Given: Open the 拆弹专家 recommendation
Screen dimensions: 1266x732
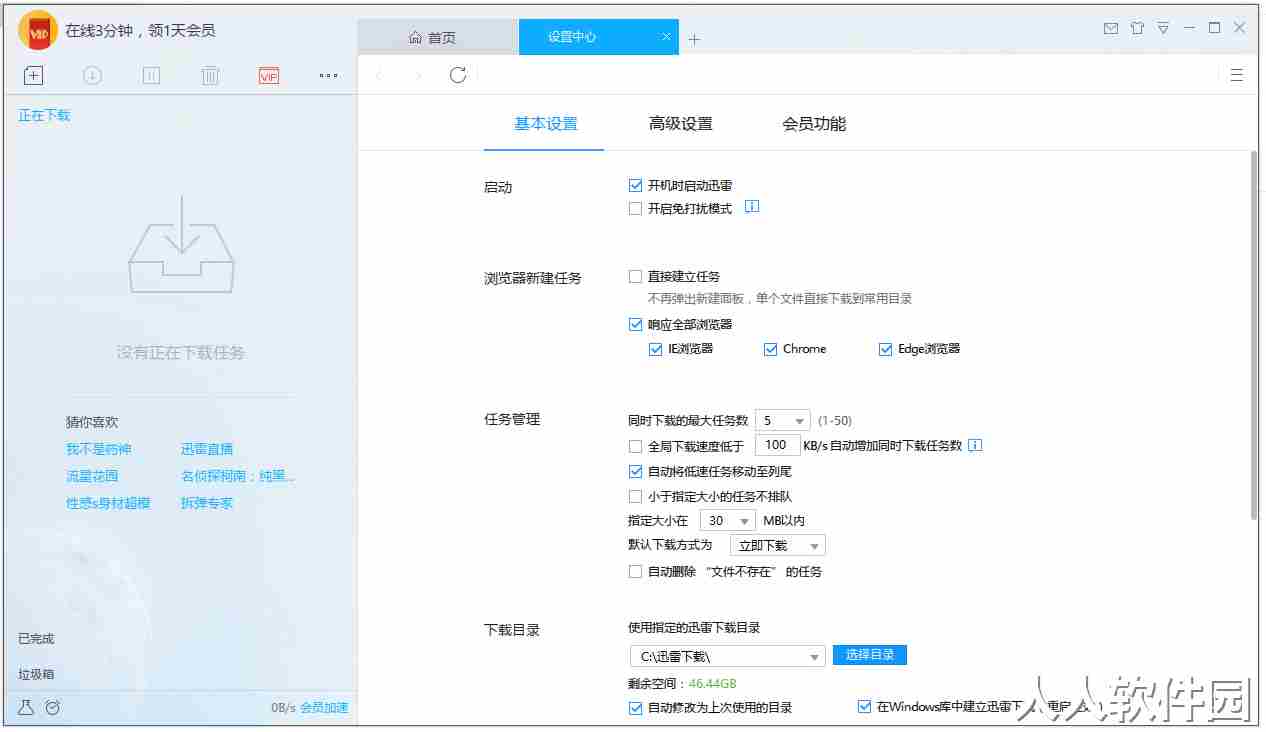Looking at the screenshot, I should click(207, 503).
